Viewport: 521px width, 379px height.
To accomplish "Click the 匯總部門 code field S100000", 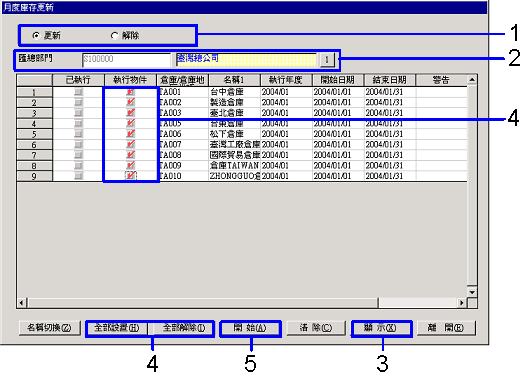I will point(127,59).
